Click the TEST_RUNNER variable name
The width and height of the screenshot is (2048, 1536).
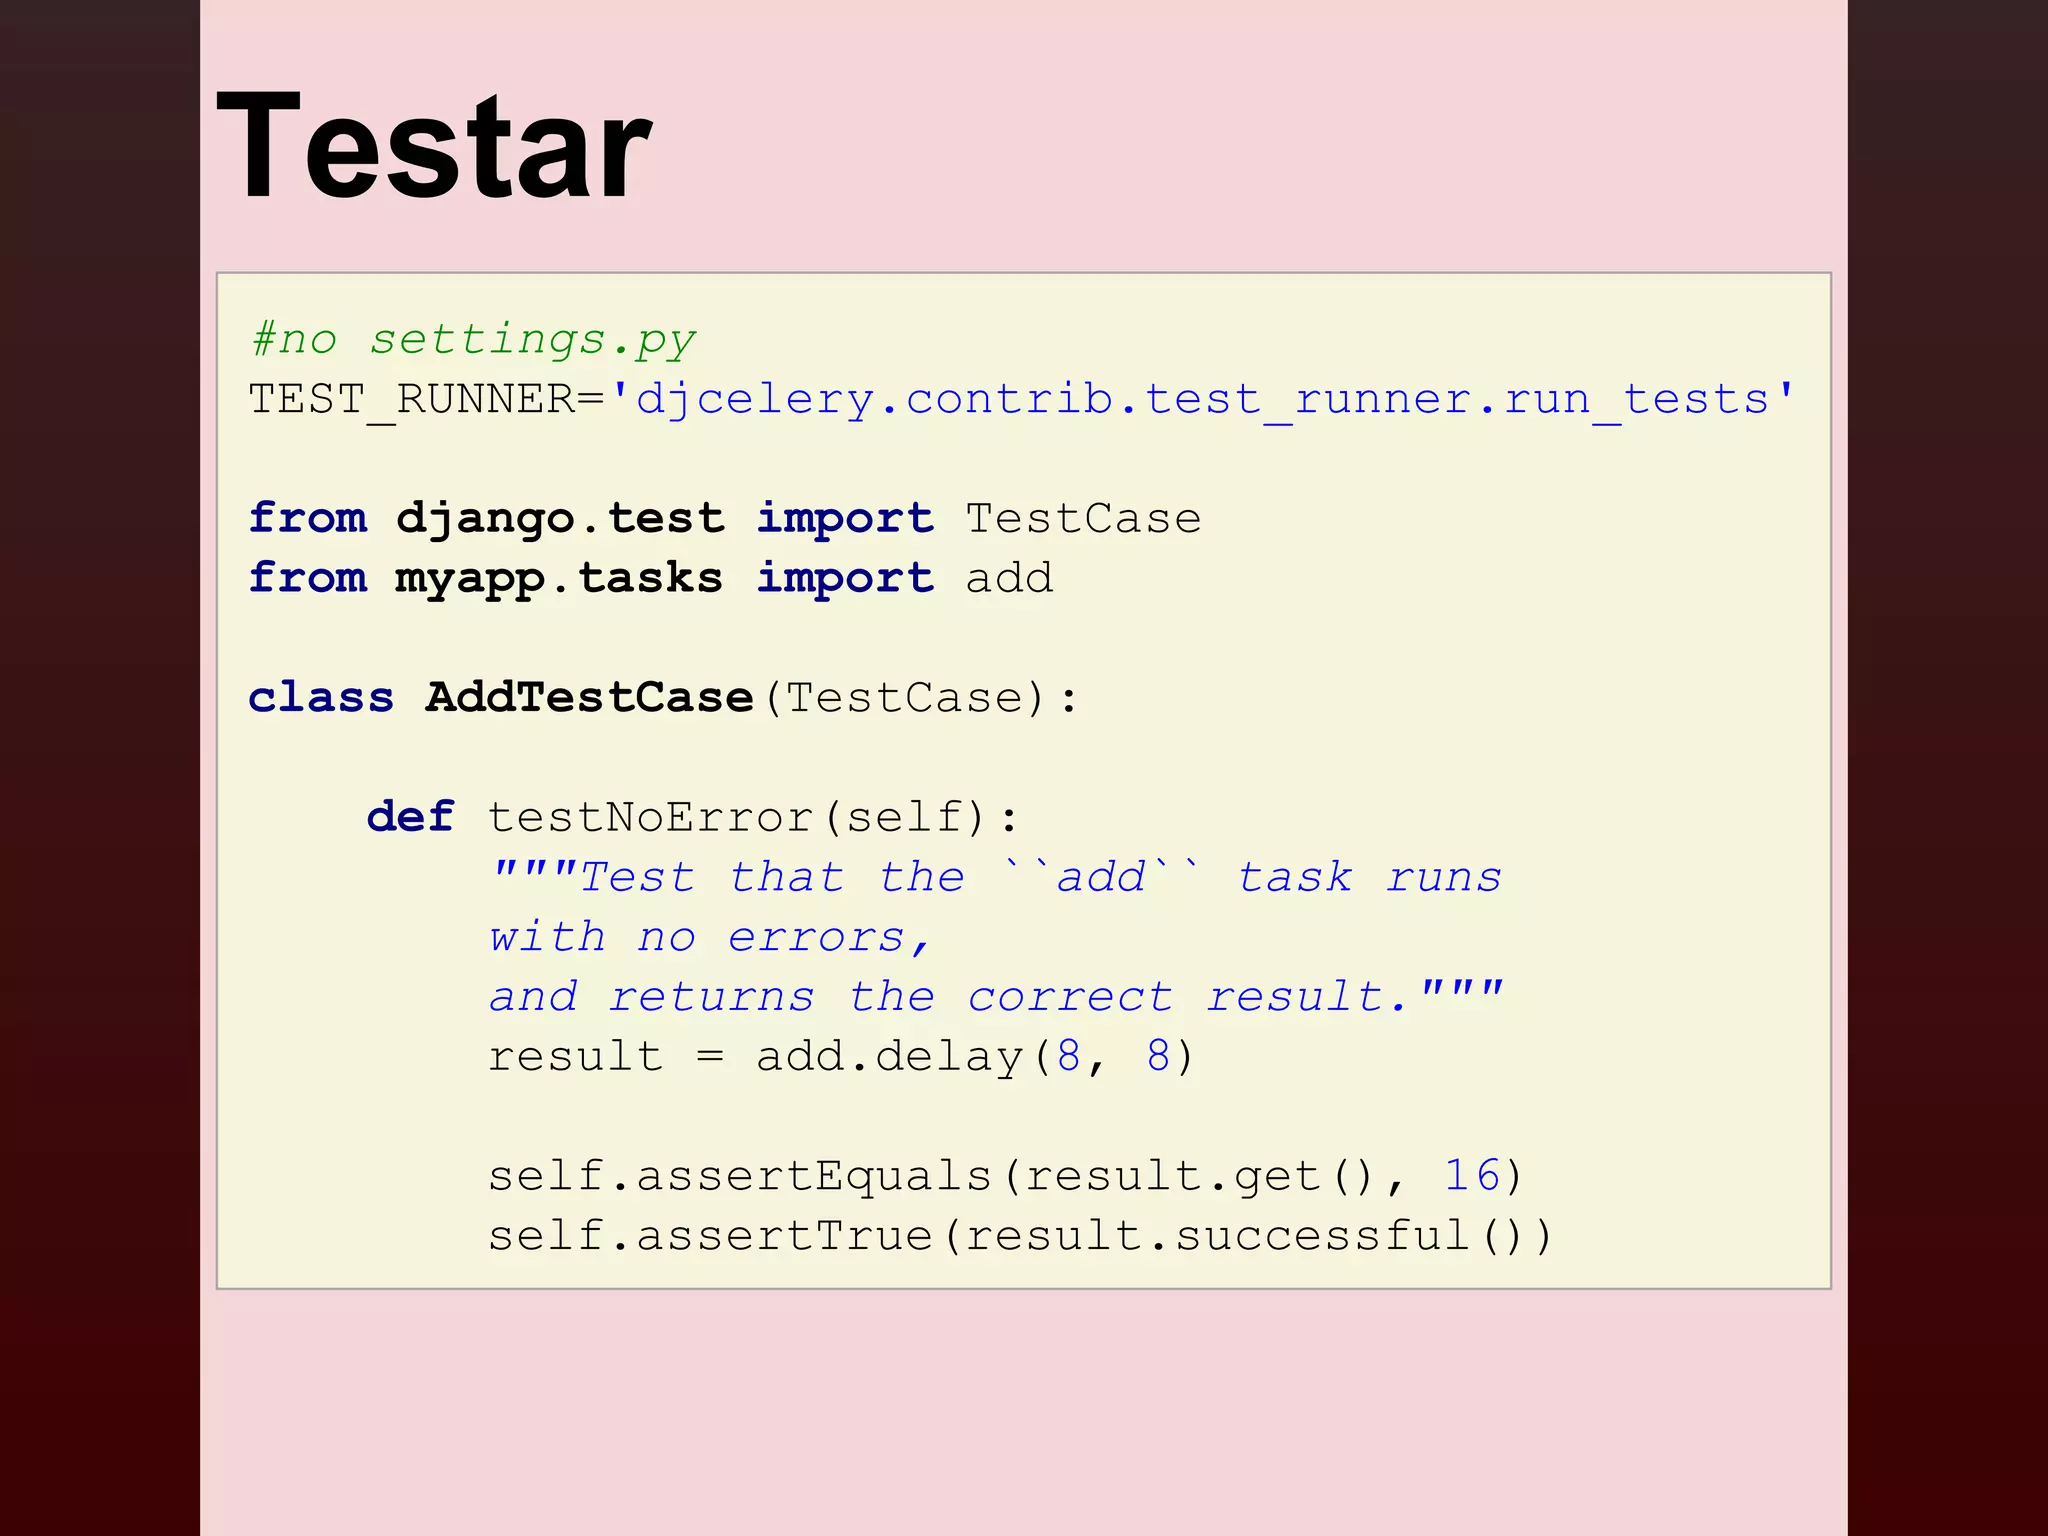coord(412,401)
